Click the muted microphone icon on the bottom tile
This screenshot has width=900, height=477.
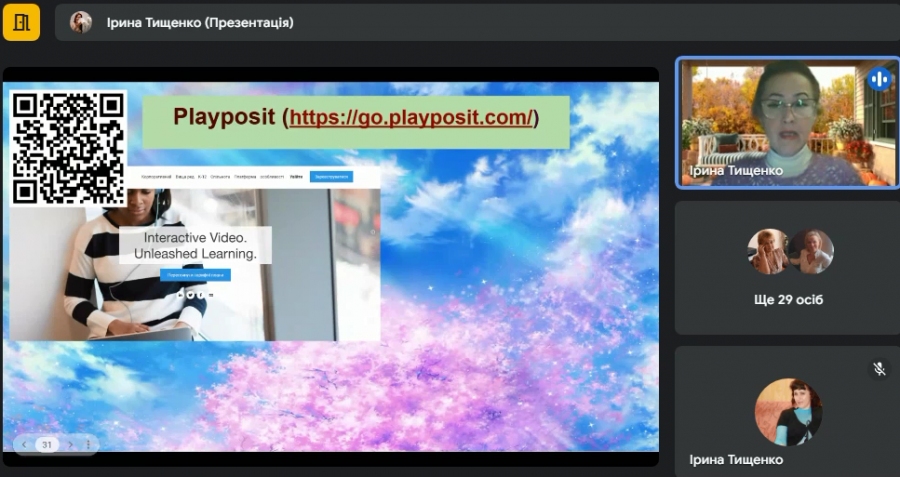[x=879, y=369]
